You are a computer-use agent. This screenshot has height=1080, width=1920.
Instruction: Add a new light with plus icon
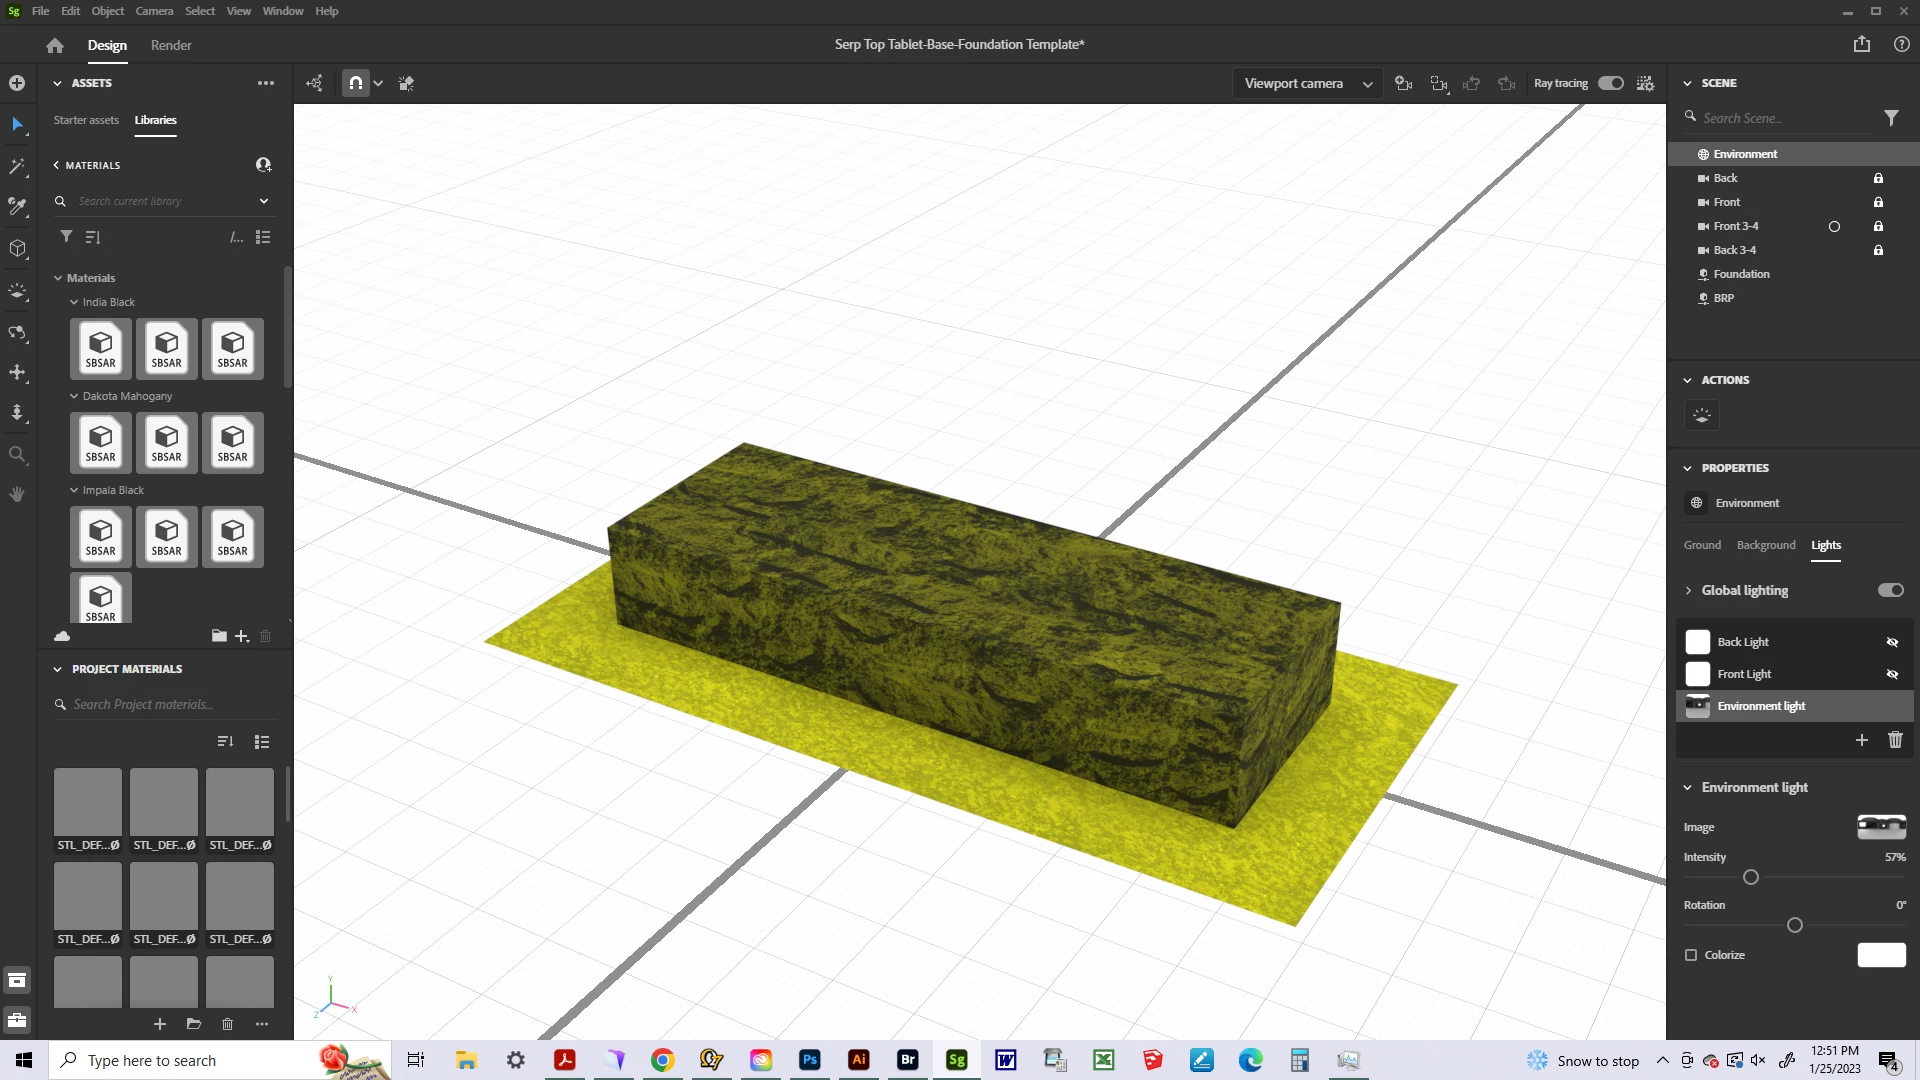coord(1861,740)
